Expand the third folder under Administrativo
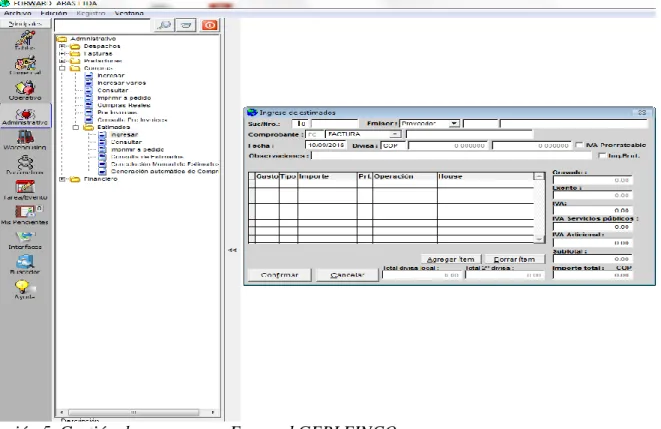 point(62,61)
